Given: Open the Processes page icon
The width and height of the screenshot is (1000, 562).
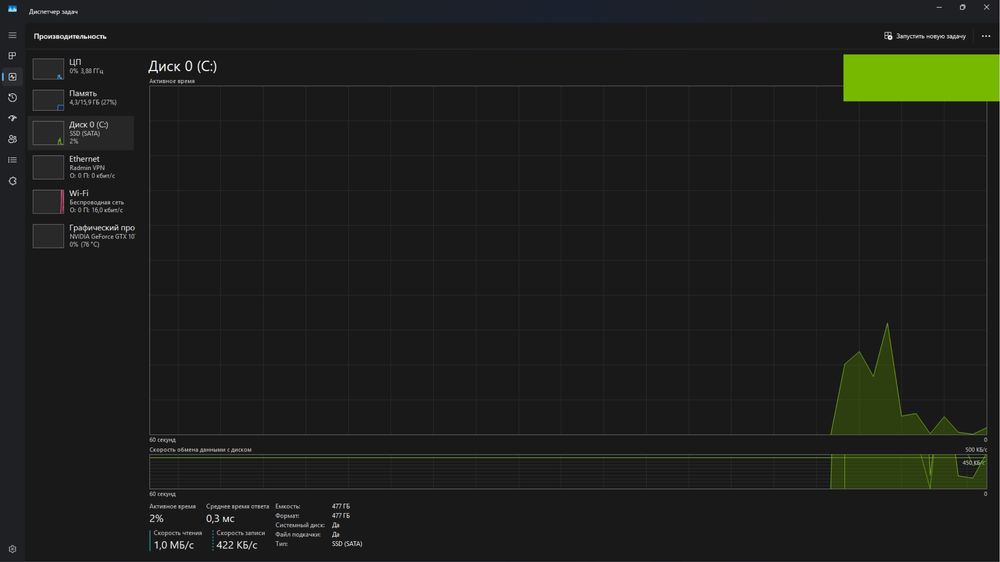Looking at the screenshot, I should (12, 56).
